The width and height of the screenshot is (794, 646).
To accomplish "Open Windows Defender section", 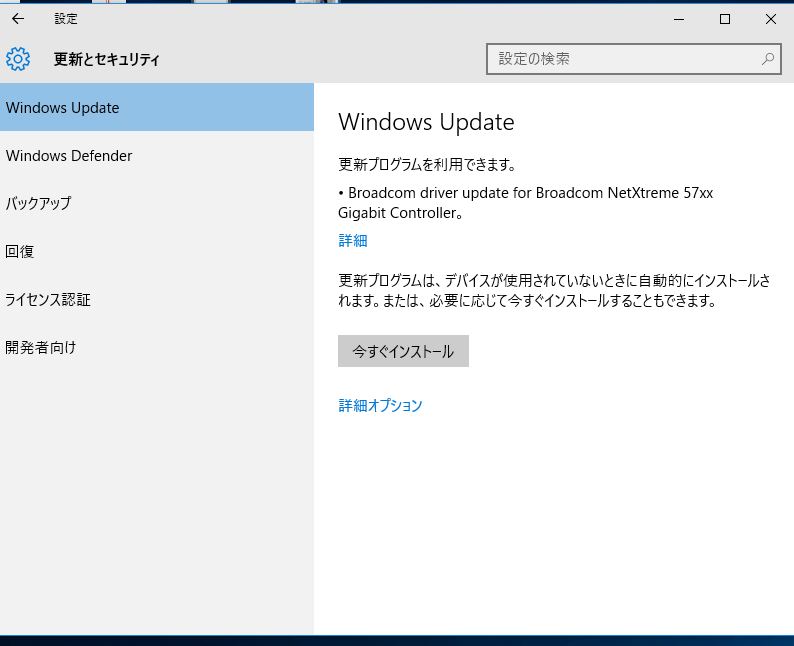I will pos(156,155).
